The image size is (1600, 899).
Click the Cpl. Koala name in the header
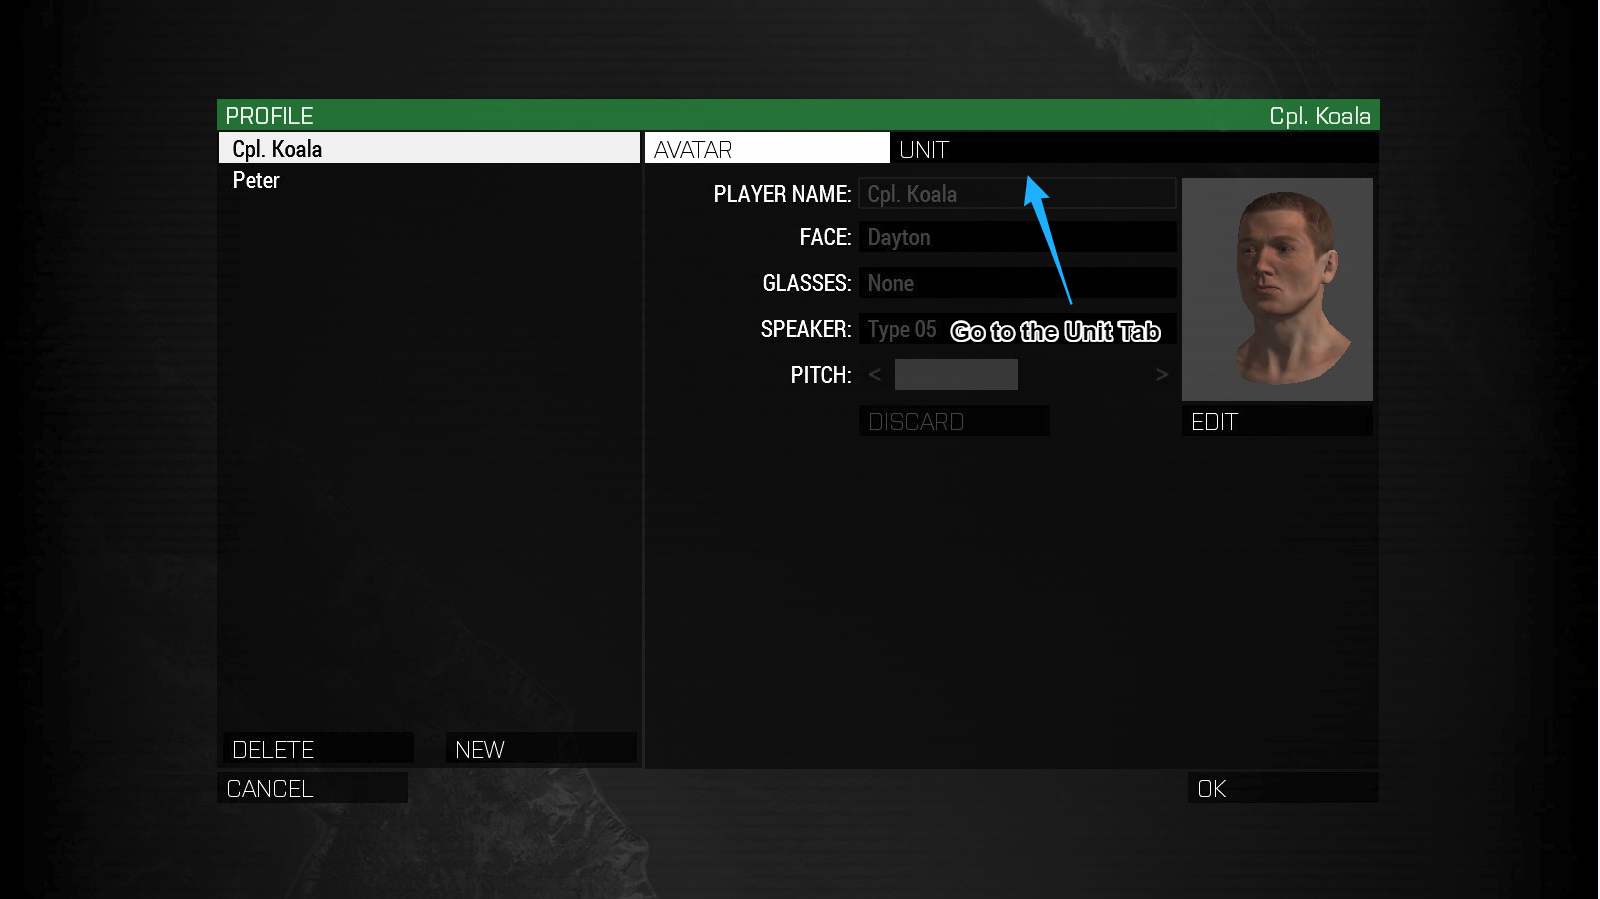[x=1319, y=116]
